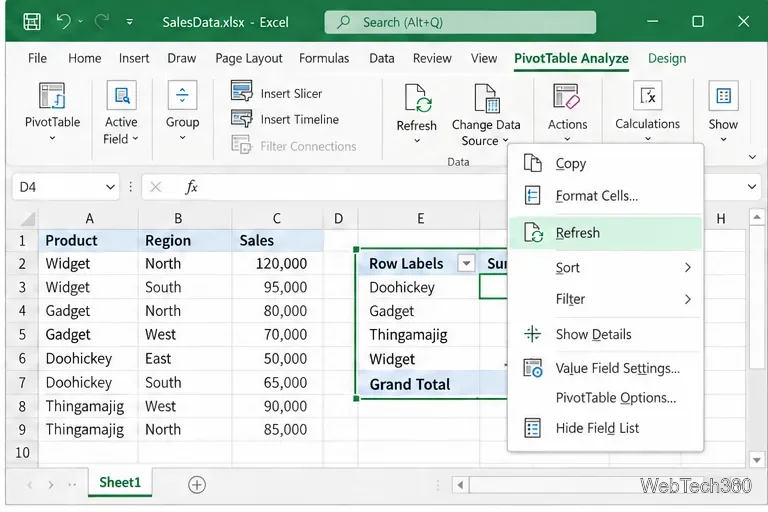
Task: Switch to the Formulas tab
Action: 324,58
